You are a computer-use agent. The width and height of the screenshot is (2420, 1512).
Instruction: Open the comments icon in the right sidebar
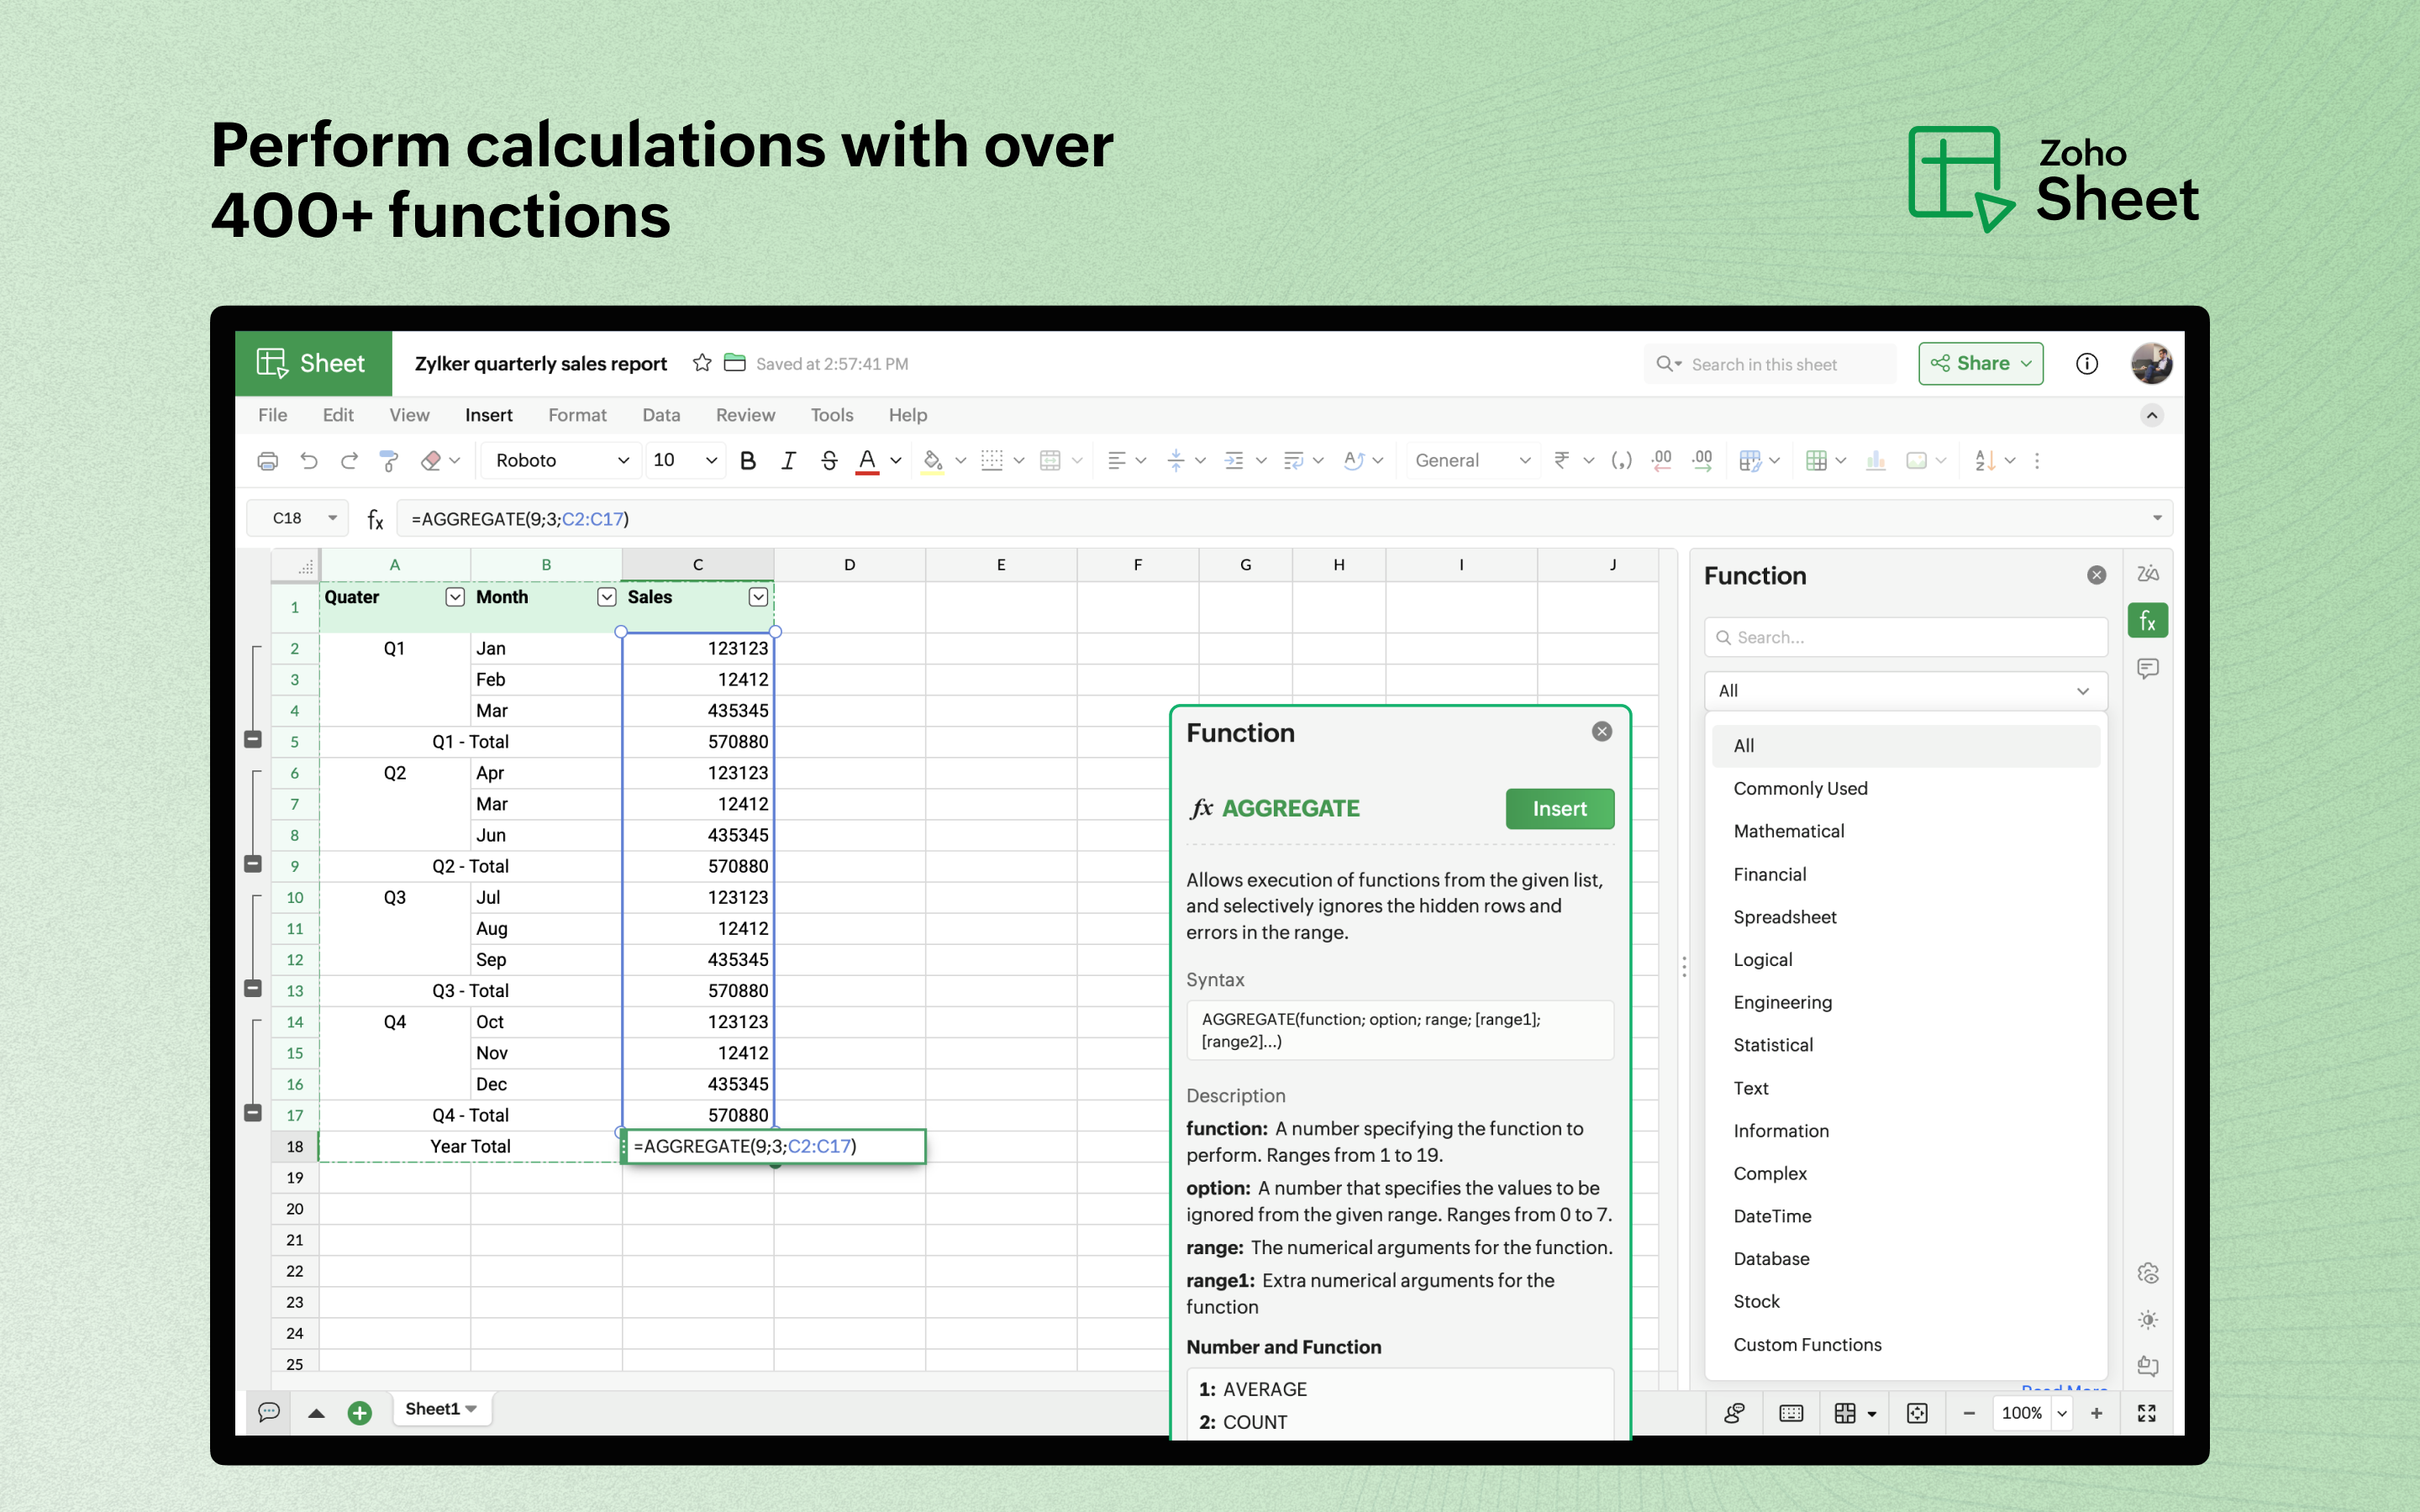2147,668
